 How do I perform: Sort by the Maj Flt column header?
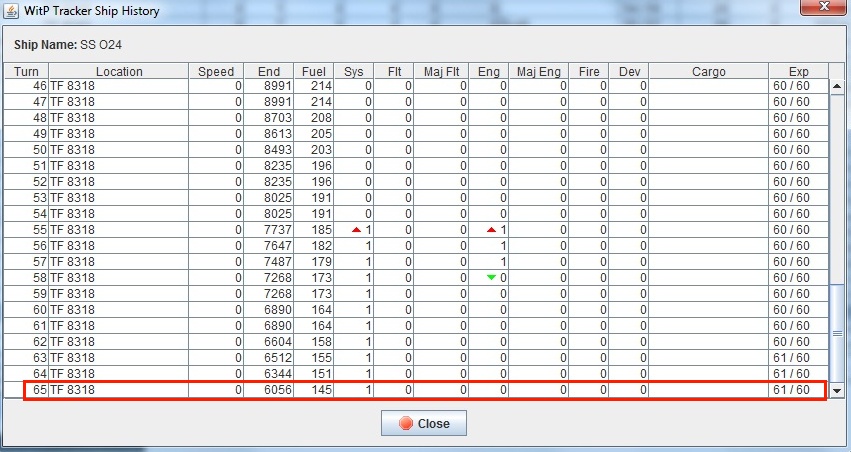coord(441,72)
